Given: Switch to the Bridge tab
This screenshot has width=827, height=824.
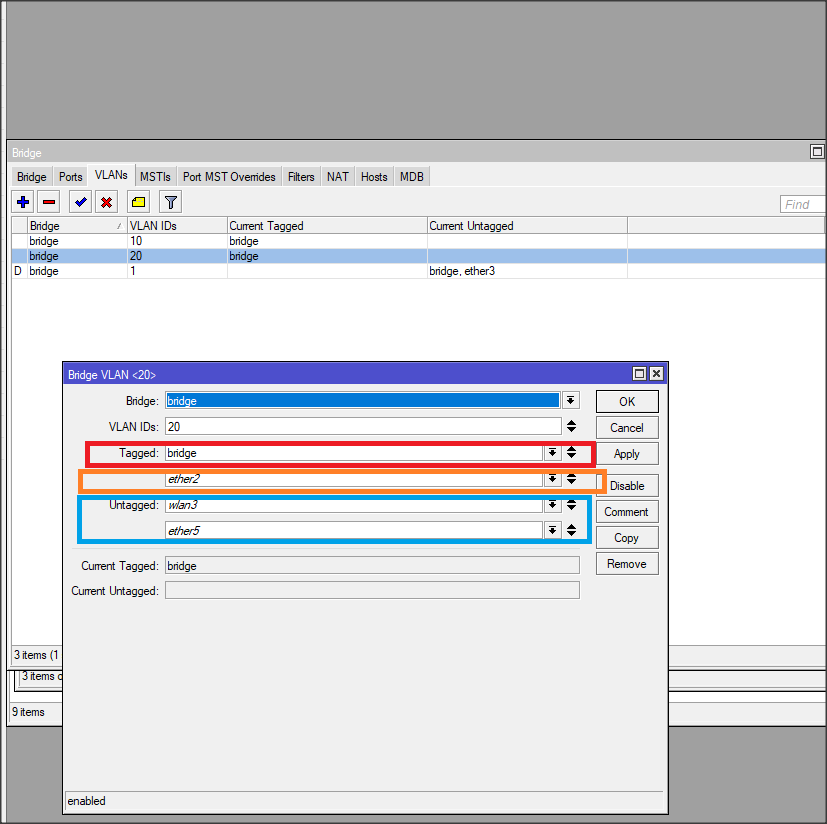Looking at the screenshot, I should pyautogui.click(x=32, y=177).
